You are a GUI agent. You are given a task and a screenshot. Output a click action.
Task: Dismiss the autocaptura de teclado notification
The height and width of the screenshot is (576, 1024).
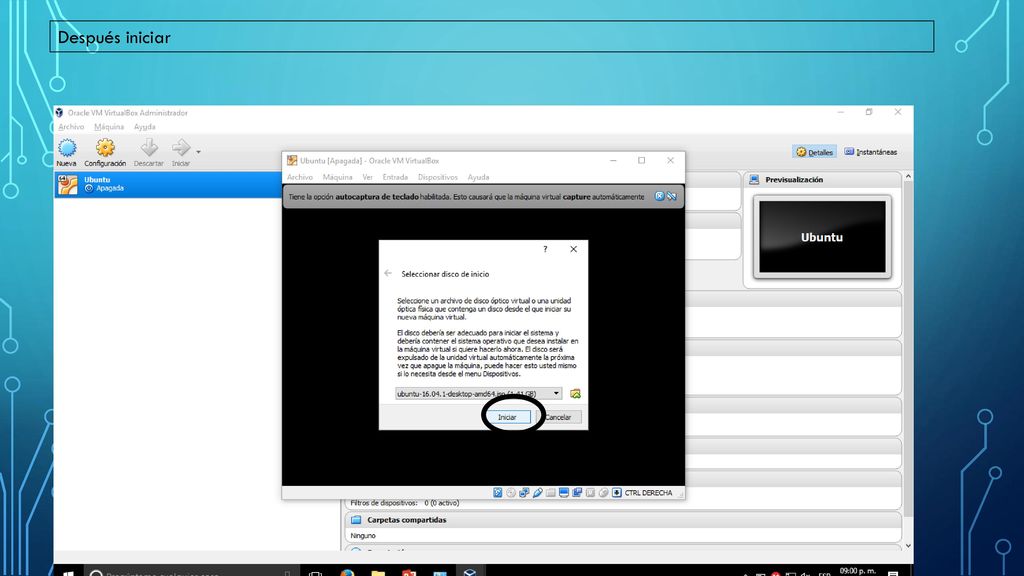click(660, 196)
